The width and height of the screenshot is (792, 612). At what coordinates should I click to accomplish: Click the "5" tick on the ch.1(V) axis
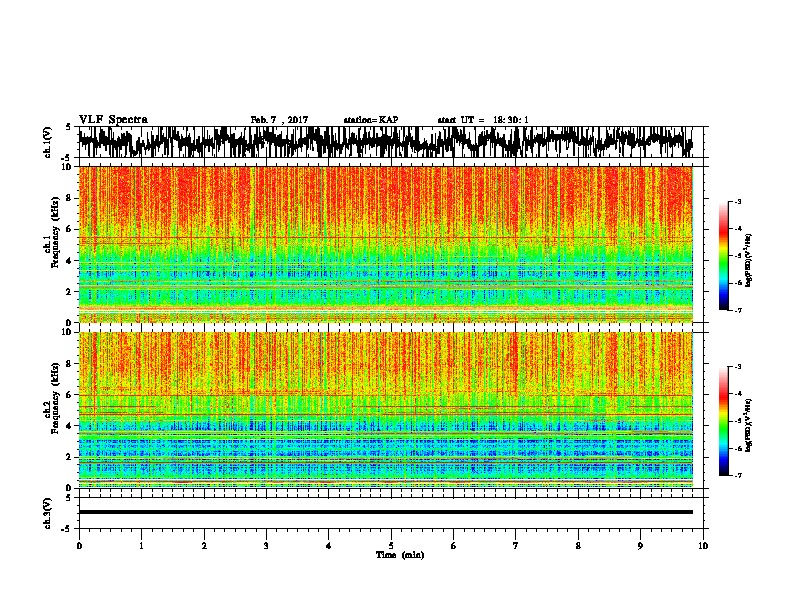click(x=69, y=127)
